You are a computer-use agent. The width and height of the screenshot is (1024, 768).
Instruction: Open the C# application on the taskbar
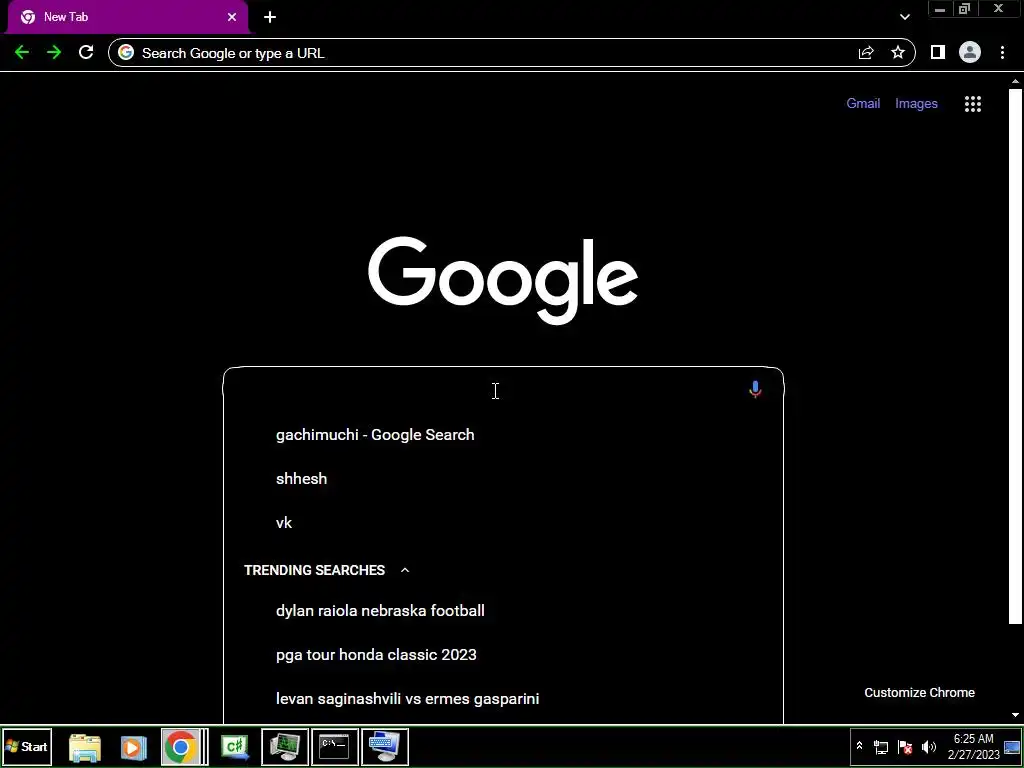(235, 747)
